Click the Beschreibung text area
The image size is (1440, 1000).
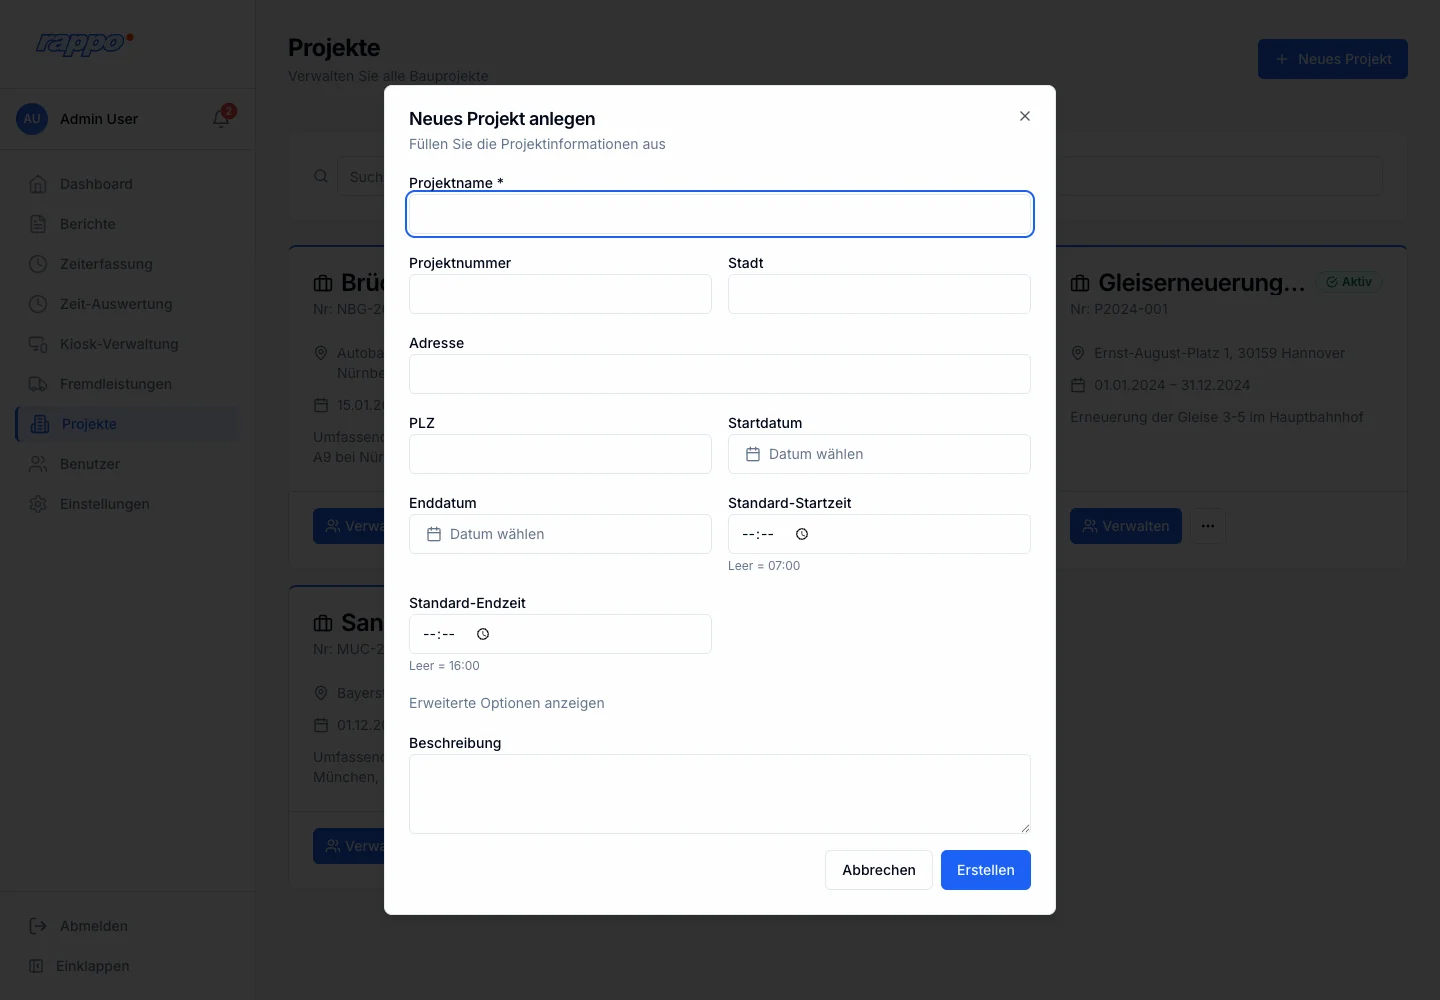click(x=720, y=794)
